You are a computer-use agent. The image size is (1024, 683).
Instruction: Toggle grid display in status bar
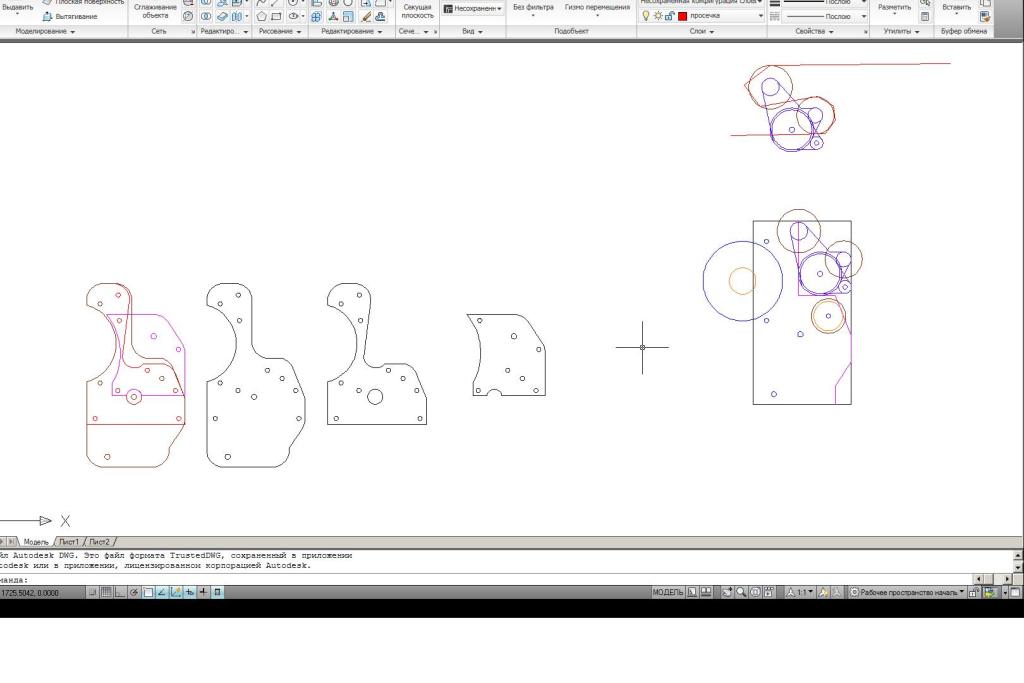click(x=106, y=592)
